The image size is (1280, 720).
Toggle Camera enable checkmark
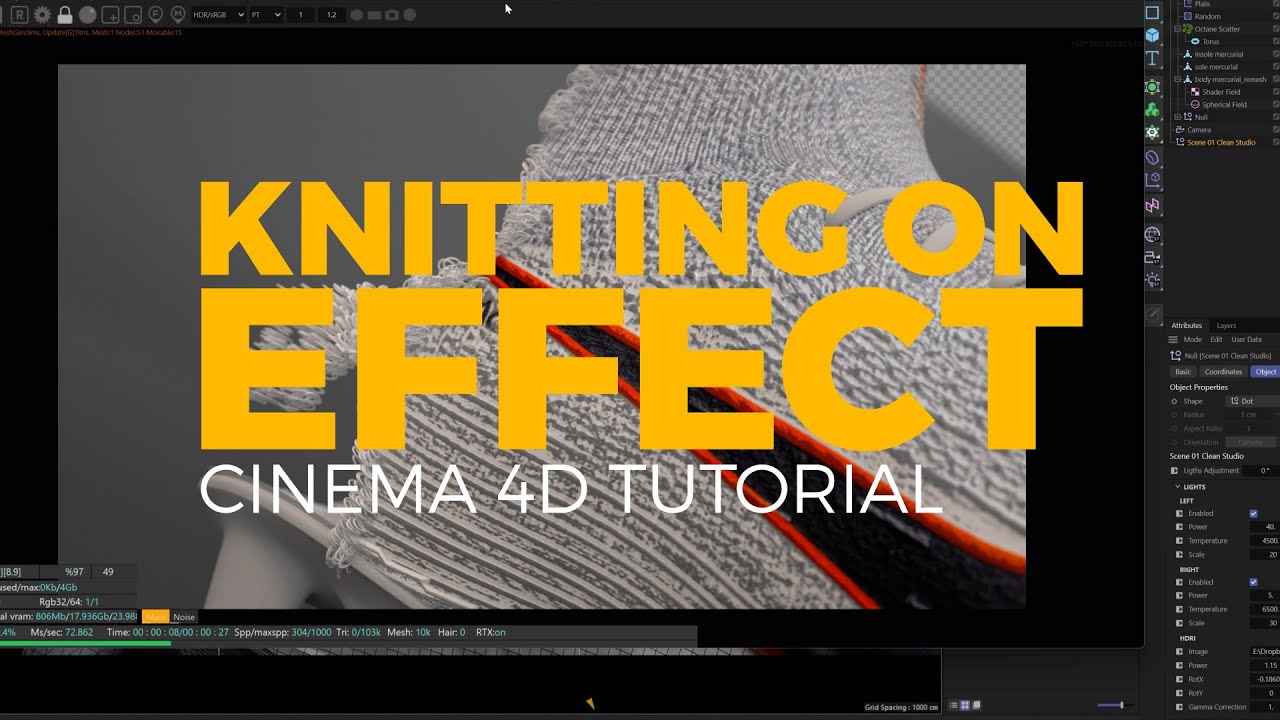click(x=1276, y=130)
